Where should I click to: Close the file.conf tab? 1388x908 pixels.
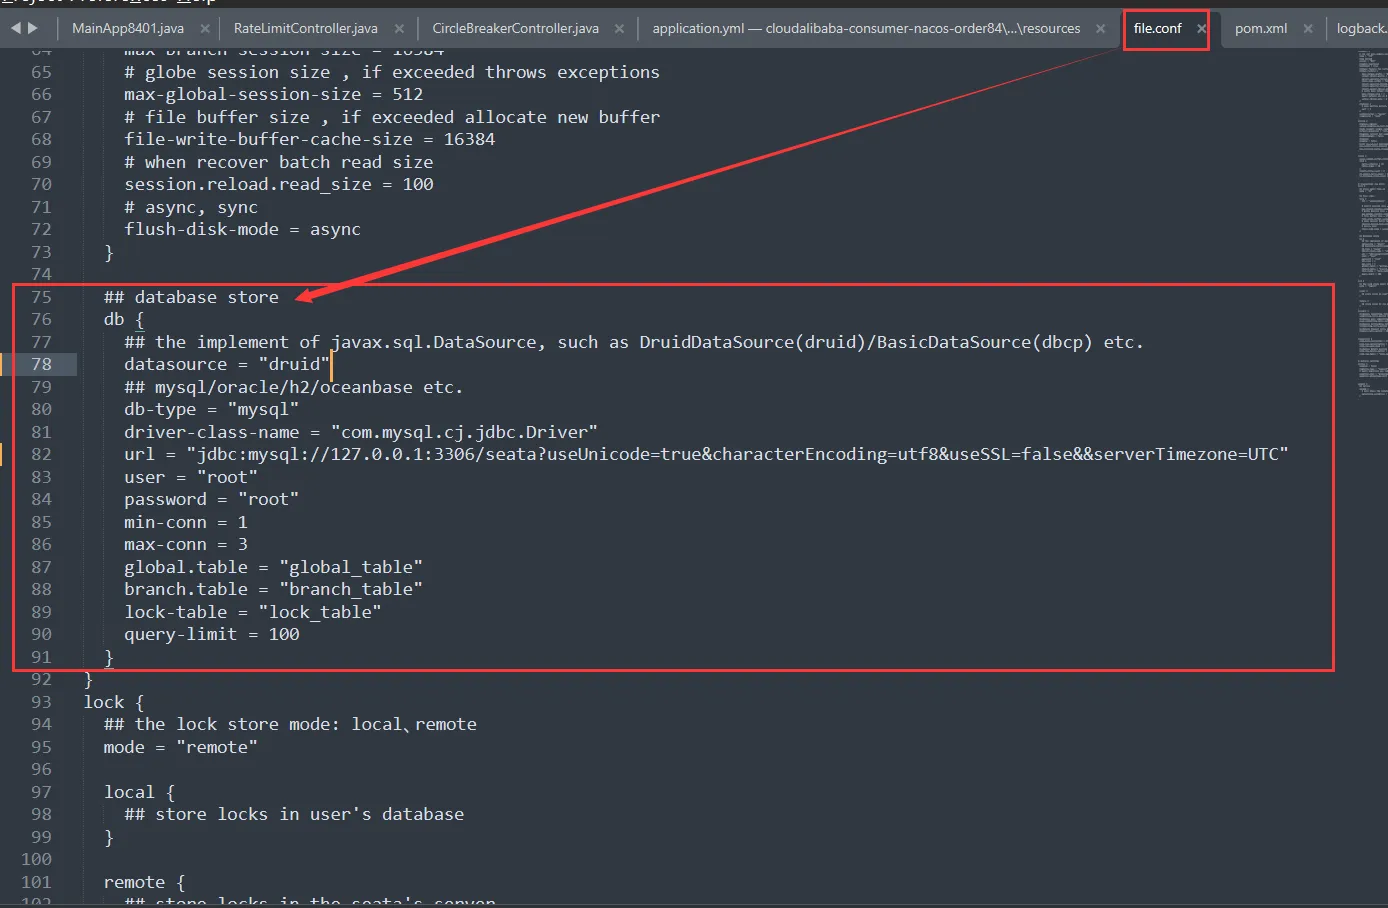(1202, 29)
